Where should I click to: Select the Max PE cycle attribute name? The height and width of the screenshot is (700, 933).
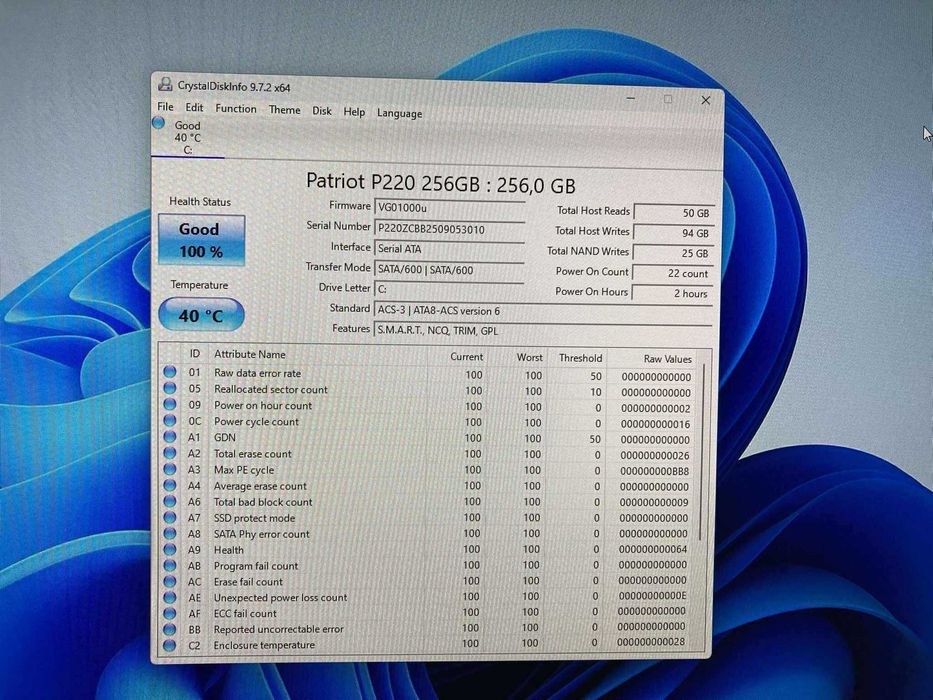[x=244, y=470]
